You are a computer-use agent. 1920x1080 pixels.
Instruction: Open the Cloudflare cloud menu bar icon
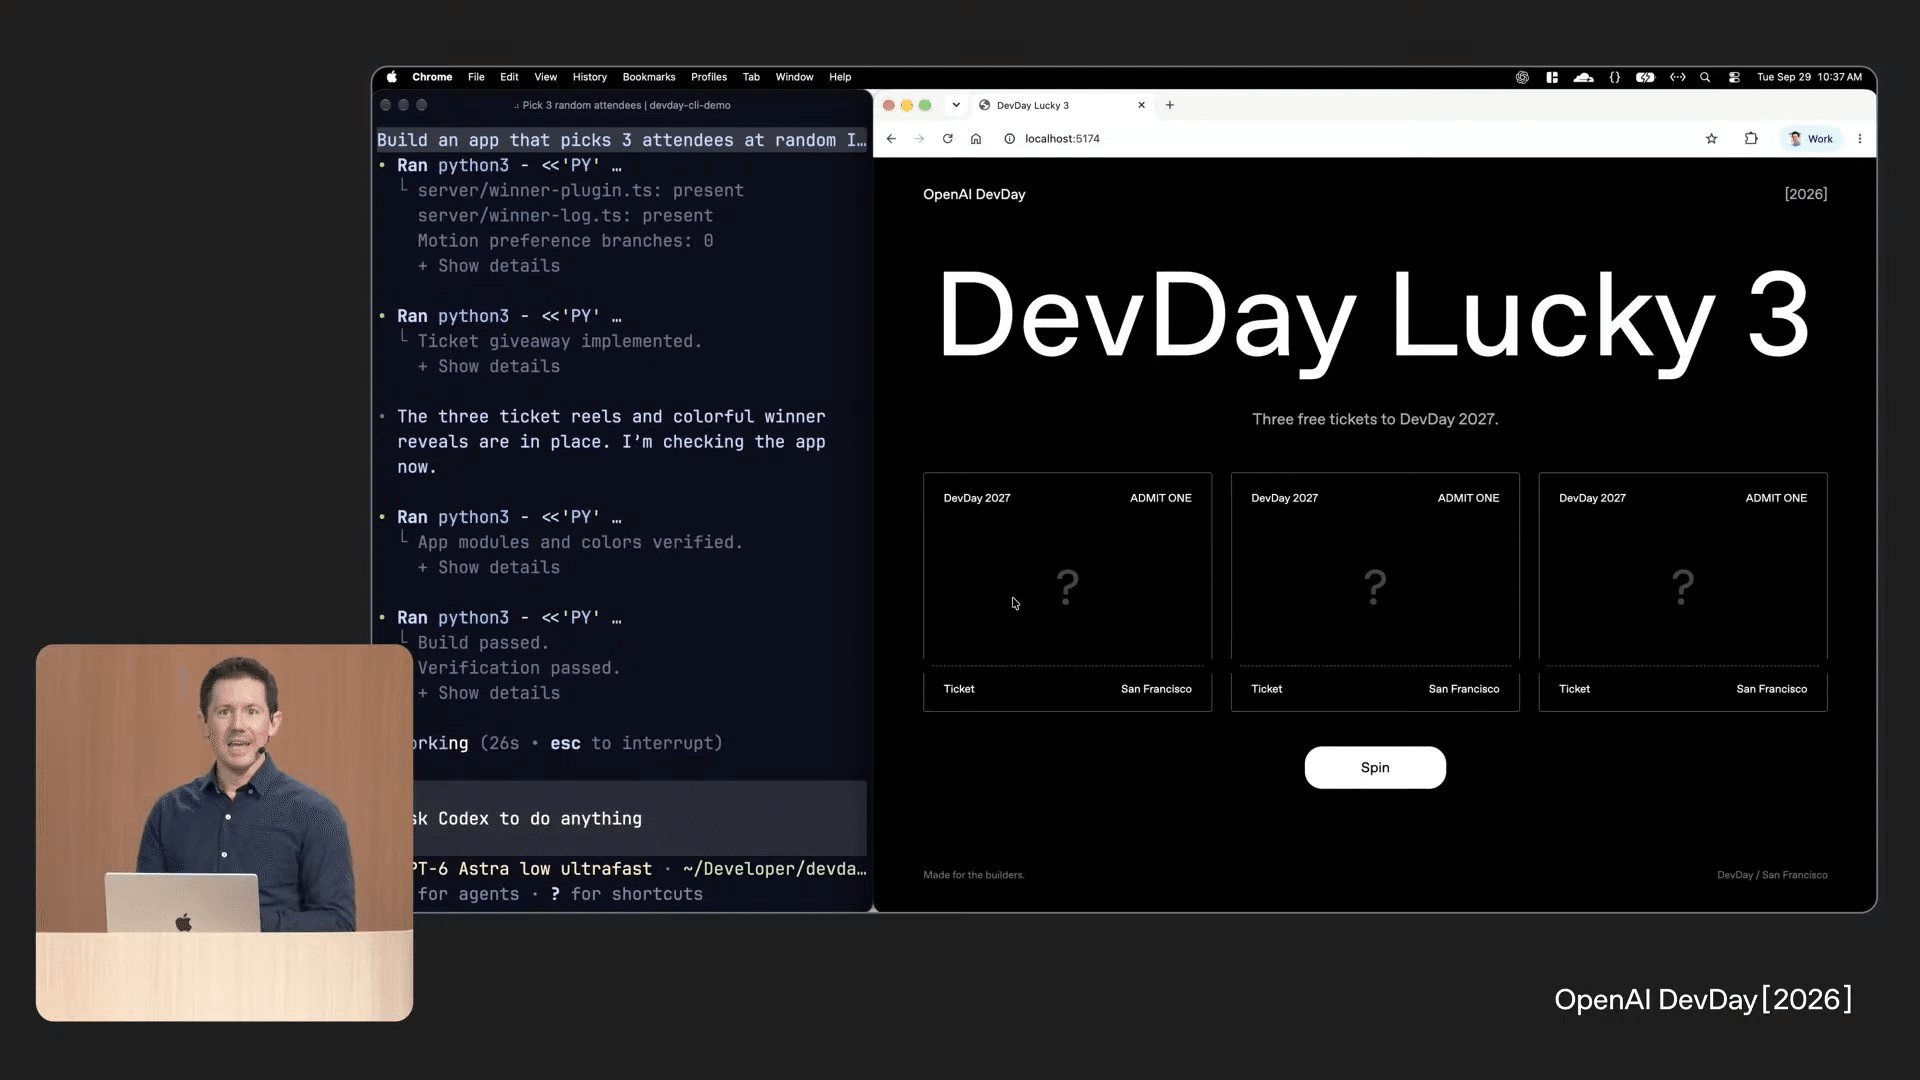[1584, 77]
